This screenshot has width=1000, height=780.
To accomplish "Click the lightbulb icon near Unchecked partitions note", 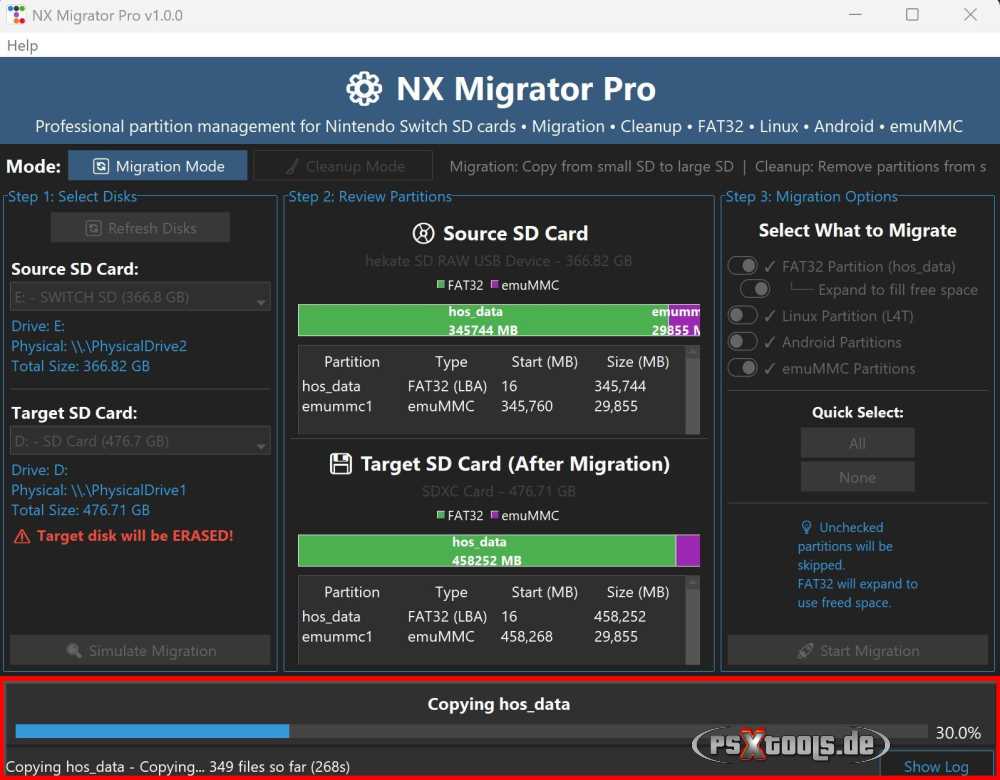I will pos(807,527).
